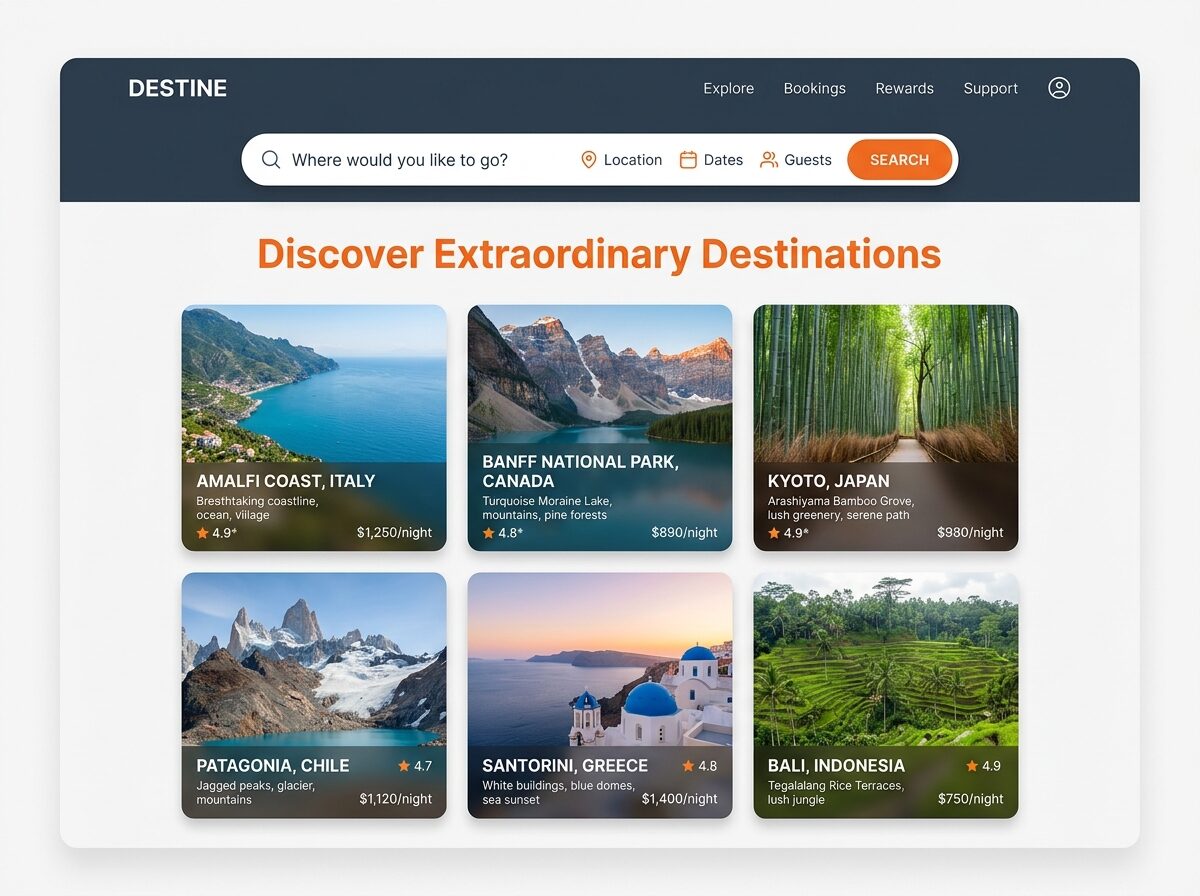Click the Banff National Park rating star
Screen dimensions: 1200x896
click(489, 533)
